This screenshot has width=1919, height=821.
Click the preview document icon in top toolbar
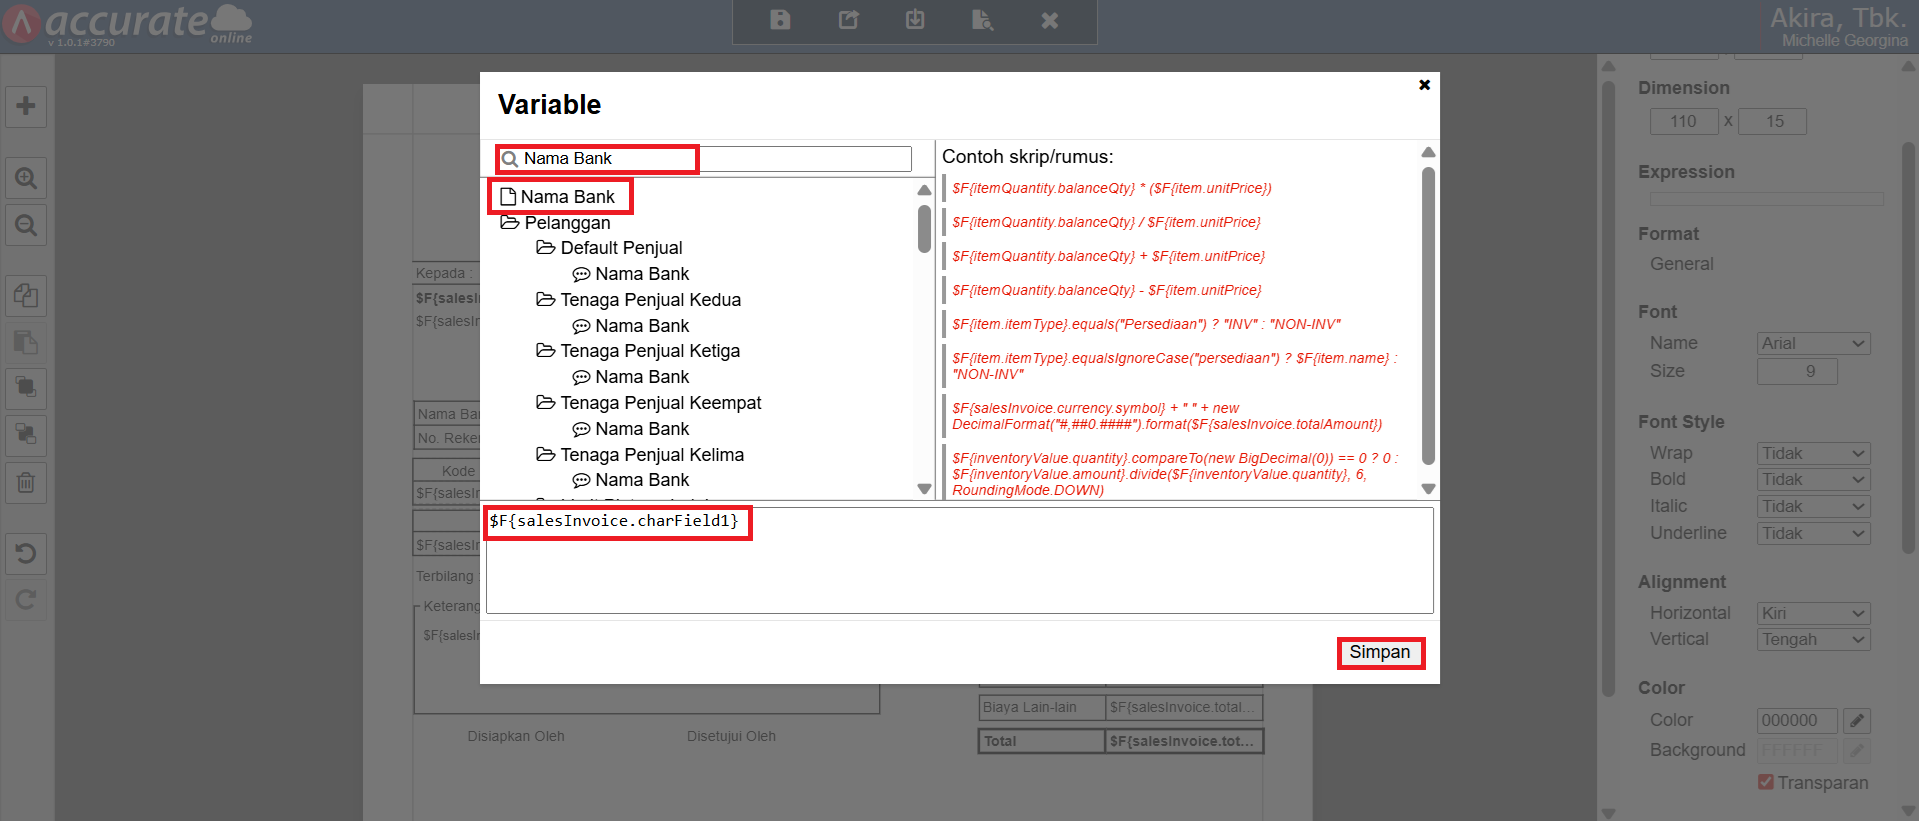(982, 20)
